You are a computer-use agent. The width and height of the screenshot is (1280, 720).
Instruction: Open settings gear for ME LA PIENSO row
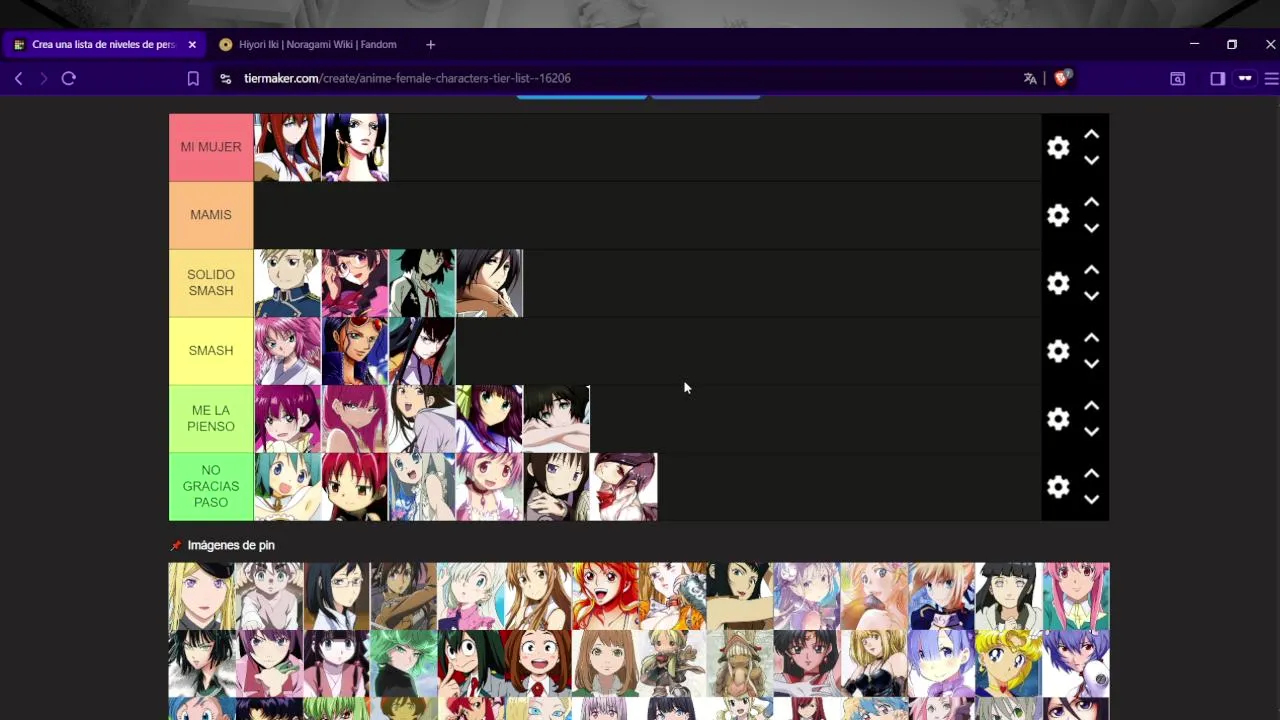(x=1058, y=419)
